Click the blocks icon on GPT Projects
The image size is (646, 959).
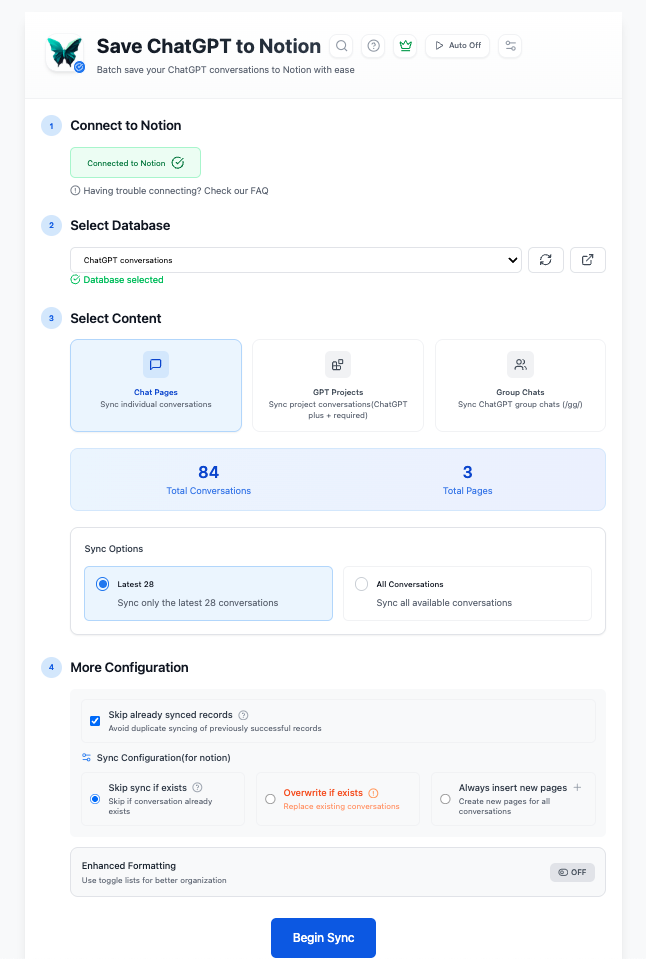tap(338, 365)
